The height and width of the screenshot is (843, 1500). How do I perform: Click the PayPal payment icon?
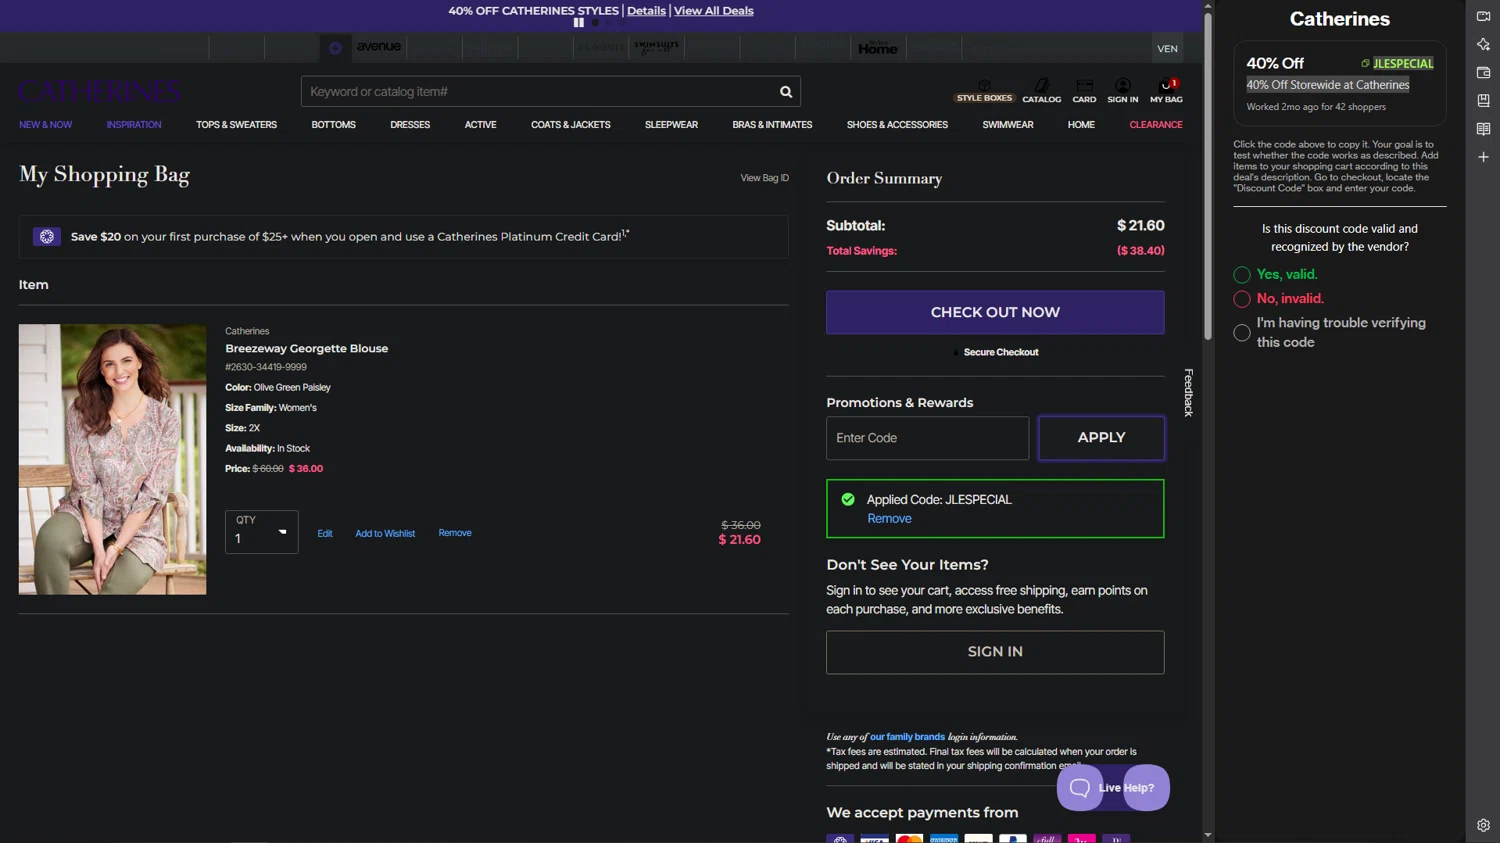pos(1012,838)
